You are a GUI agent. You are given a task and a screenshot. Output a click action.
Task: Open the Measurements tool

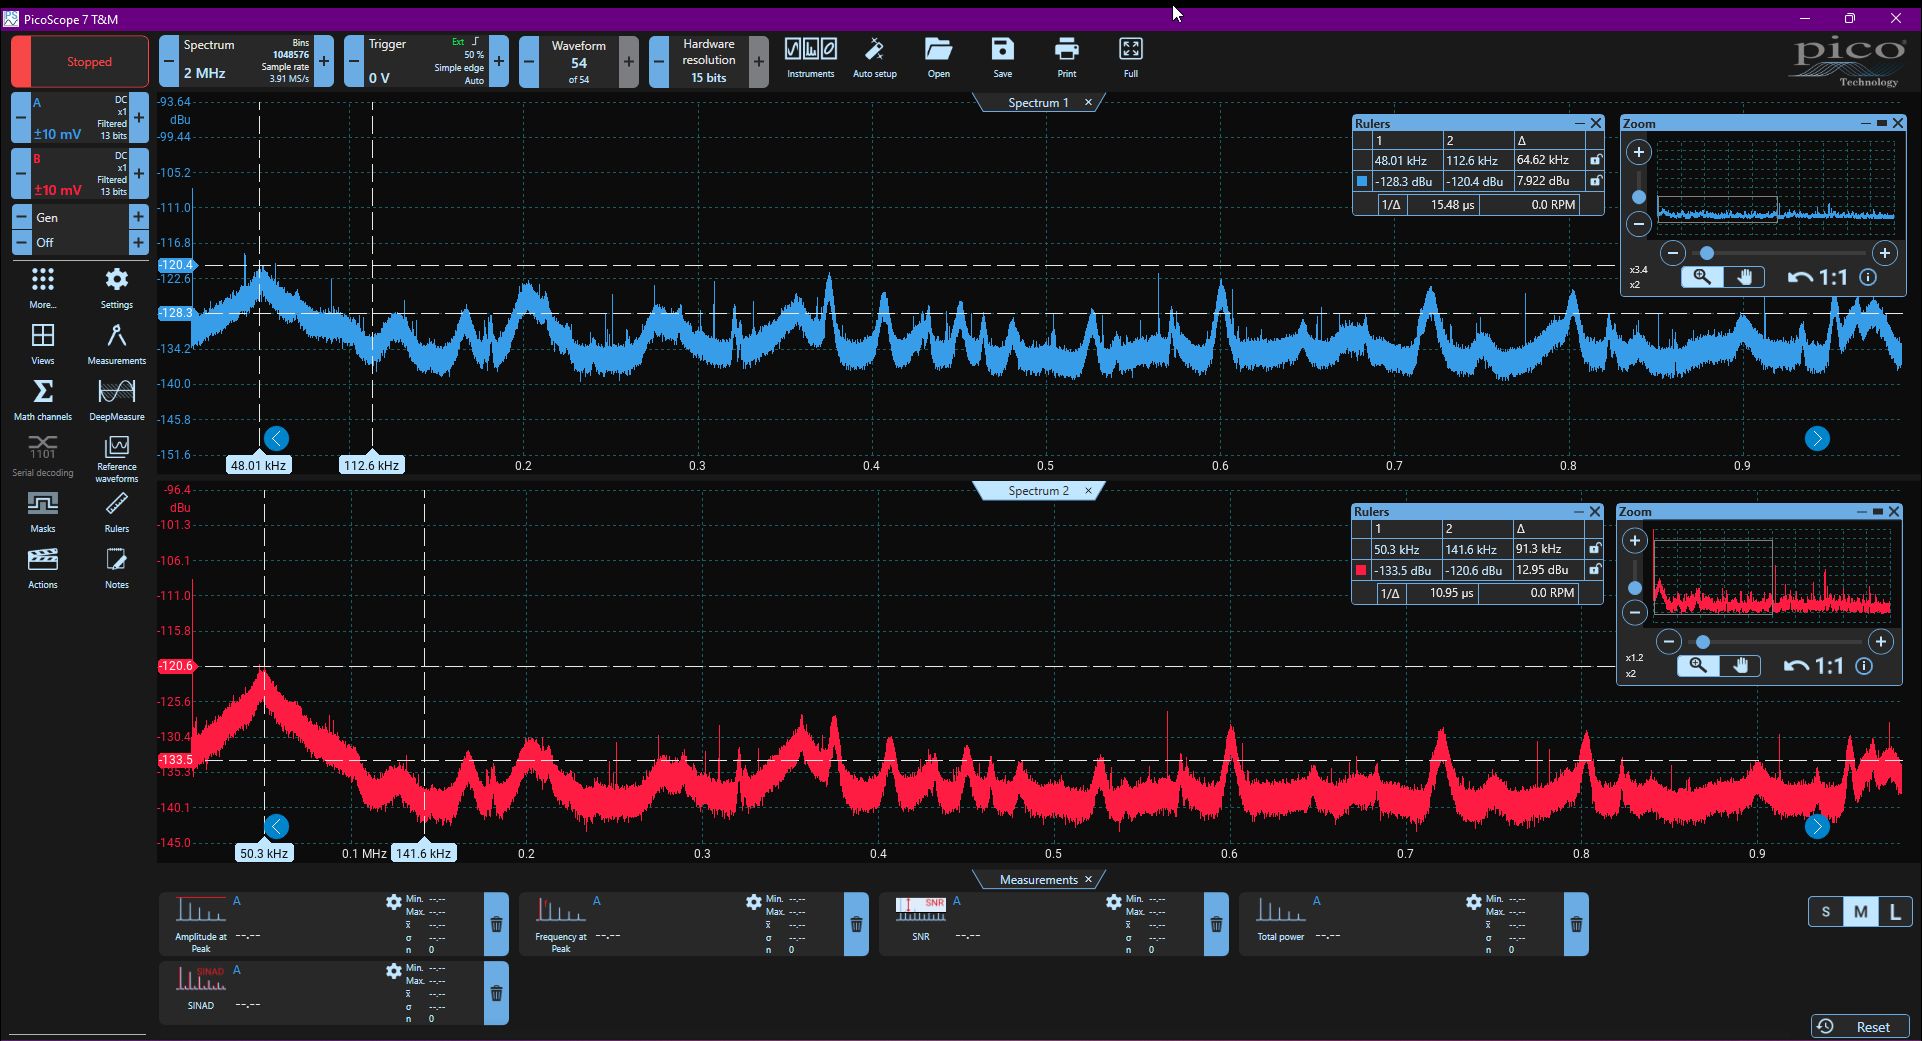117,344
